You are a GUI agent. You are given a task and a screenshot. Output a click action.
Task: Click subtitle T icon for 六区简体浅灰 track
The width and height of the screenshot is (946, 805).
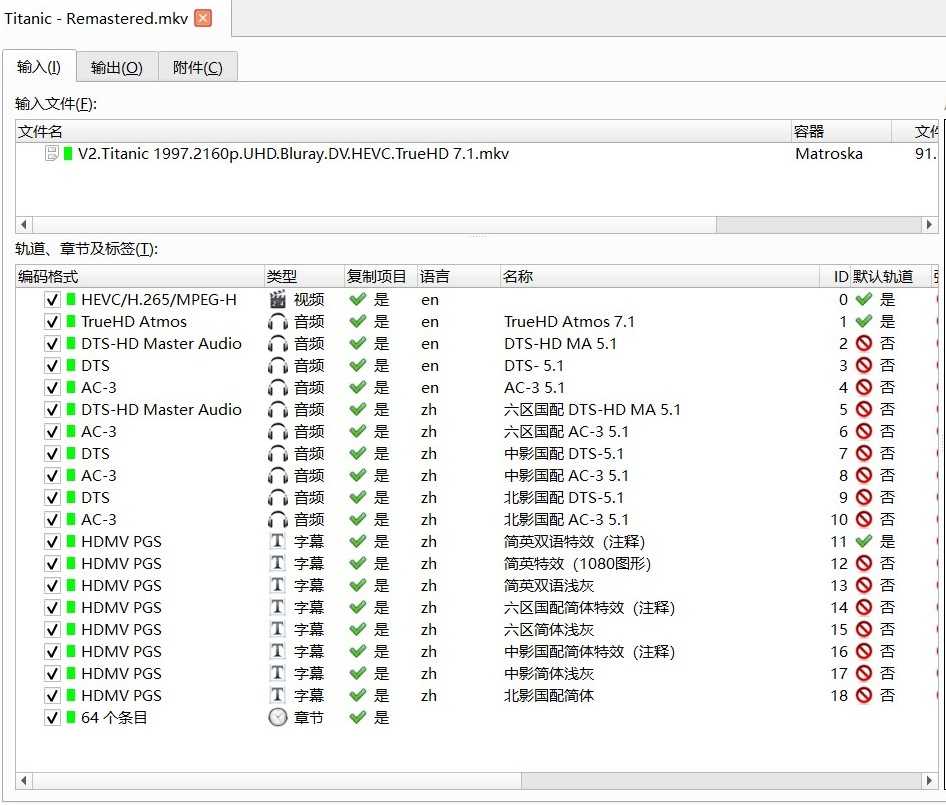[x=278, y=629]
